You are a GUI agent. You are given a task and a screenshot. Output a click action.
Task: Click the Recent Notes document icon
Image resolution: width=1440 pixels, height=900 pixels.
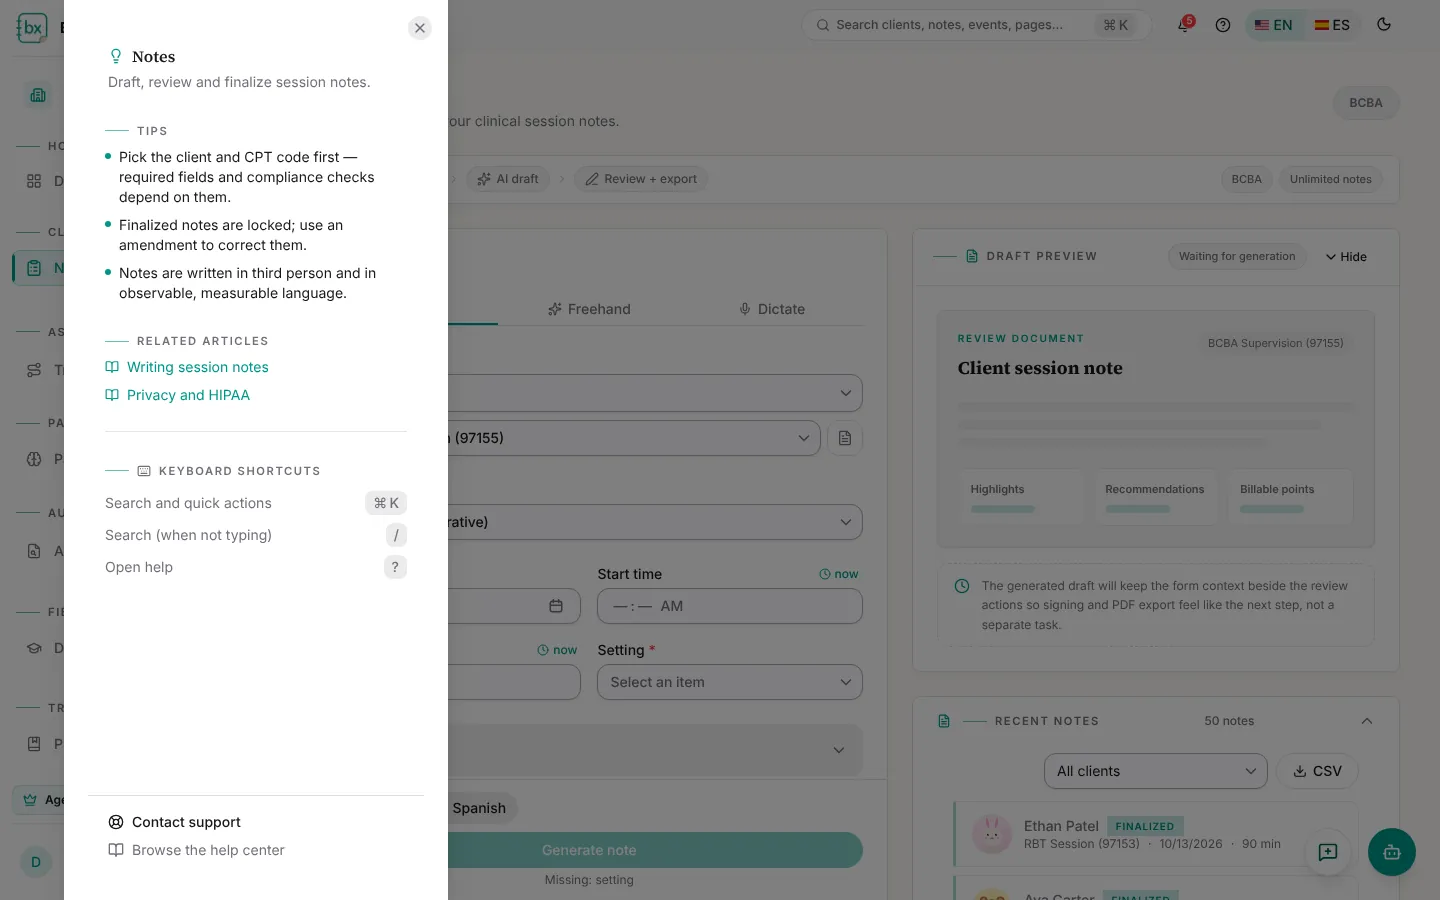click(x=944, y=721)
